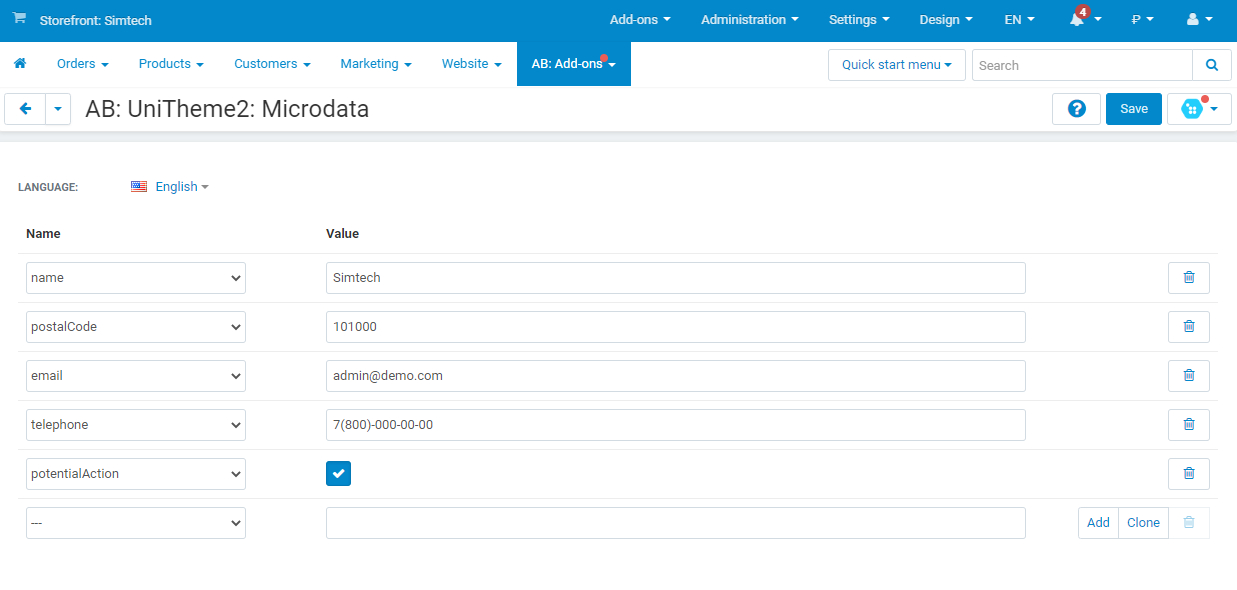
Task: Open the Products menu
Action: 170,64
